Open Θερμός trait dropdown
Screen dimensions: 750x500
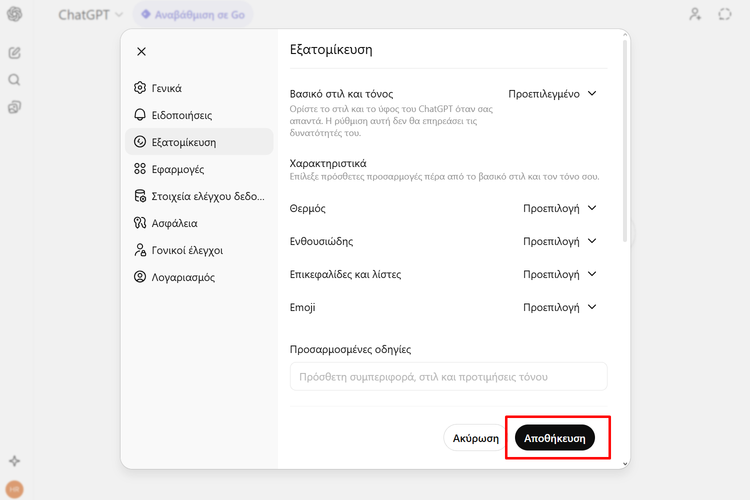click(x=559, y=209)
